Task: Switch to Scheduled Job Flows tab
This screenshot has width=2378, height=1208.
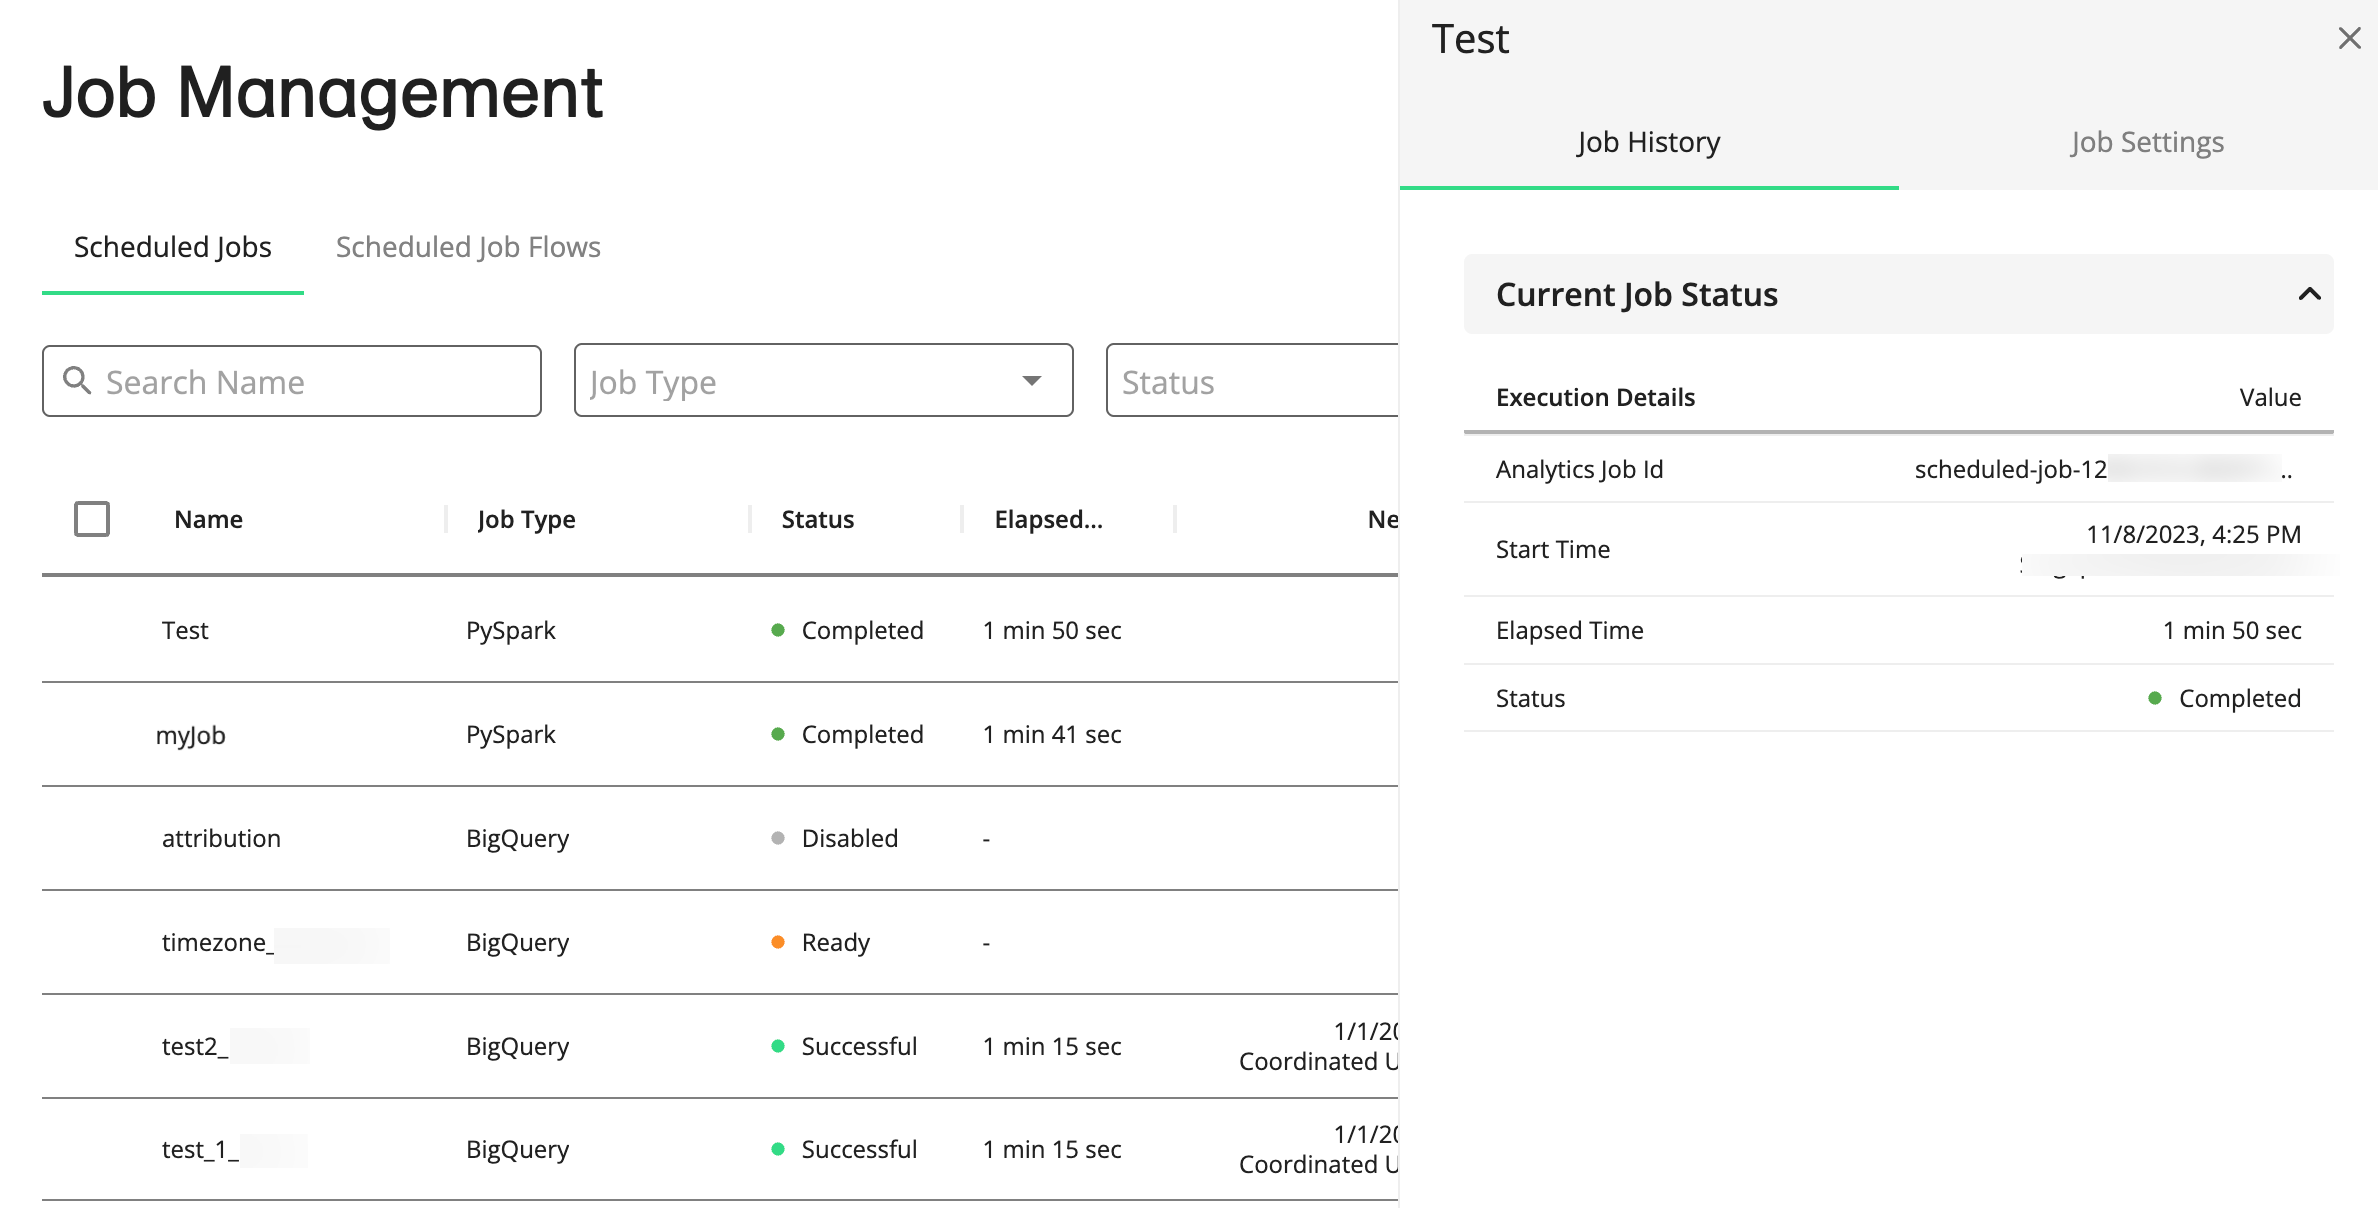Action: (x=468, y=247)
